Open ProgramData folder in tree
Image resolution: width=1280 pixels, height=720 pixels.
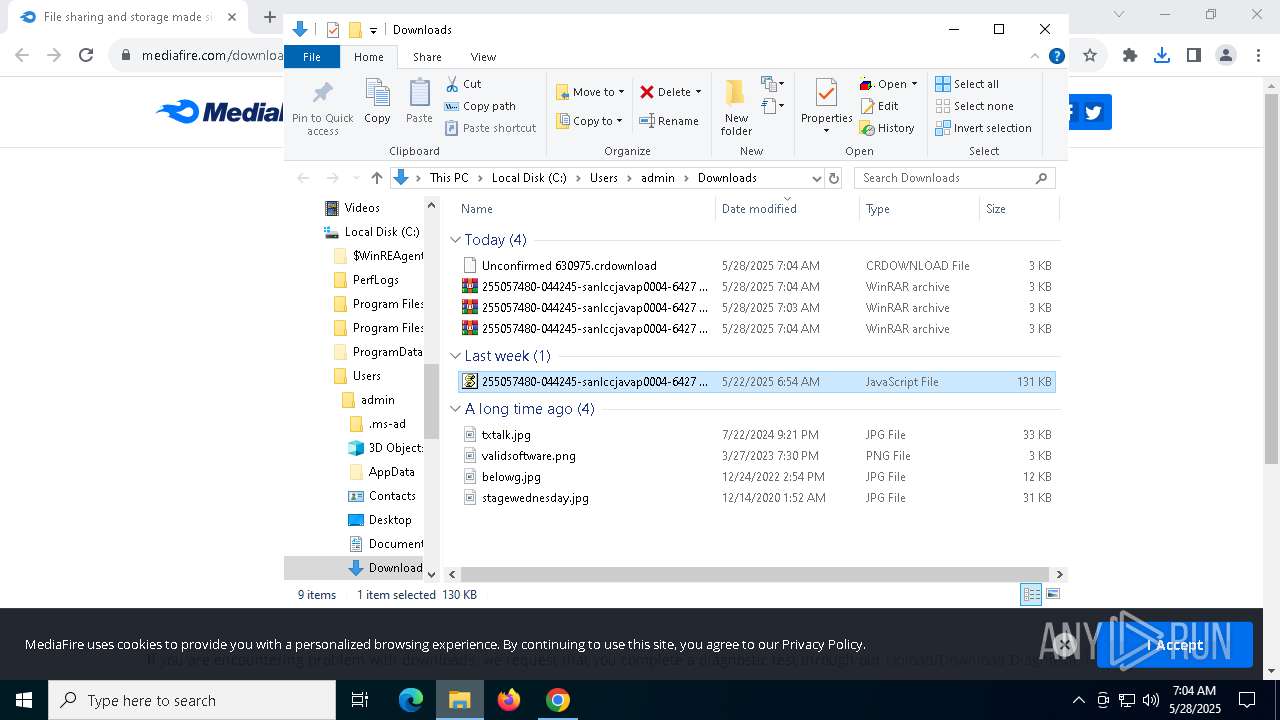pos(377,352)
